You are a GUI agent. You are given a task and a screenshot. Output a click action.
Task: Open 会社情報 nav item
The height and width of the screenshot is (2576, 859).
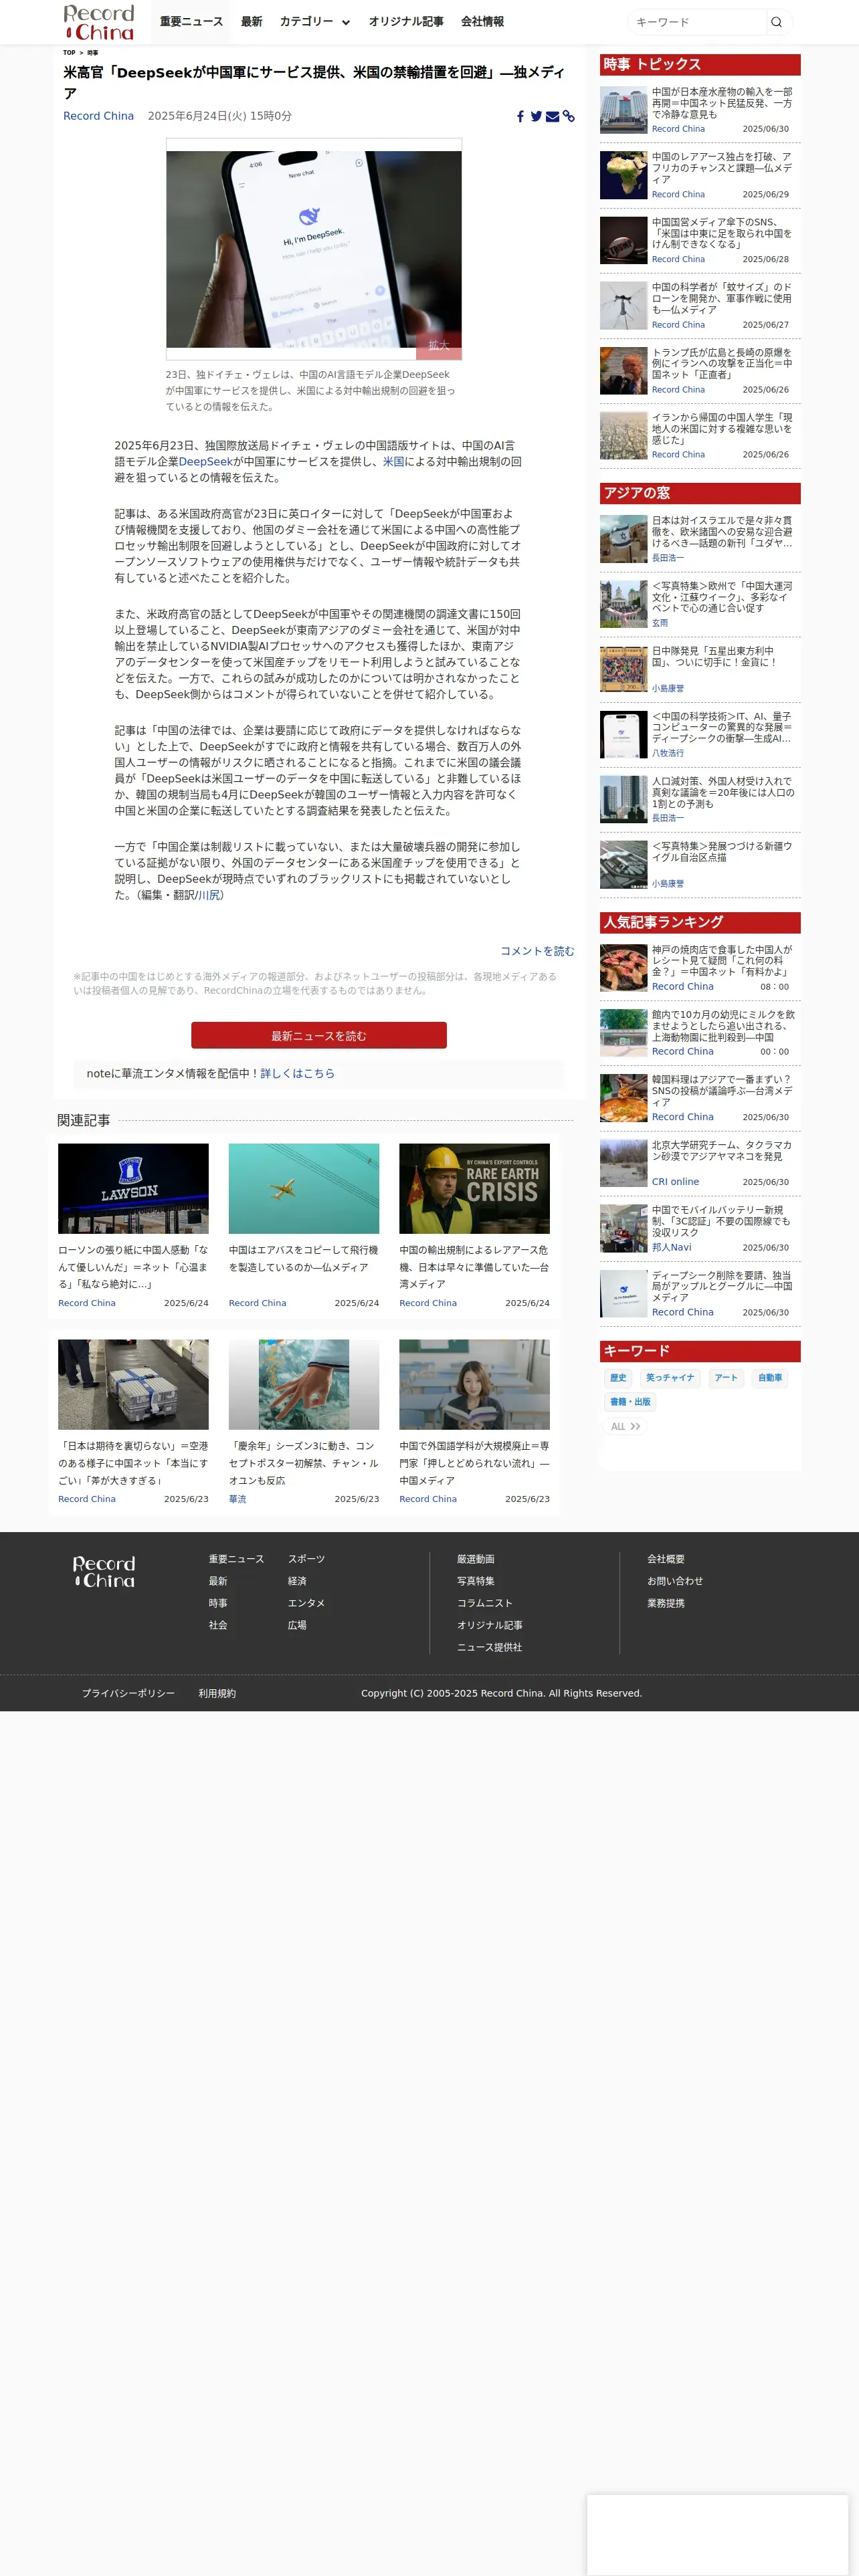pos(482,22)
